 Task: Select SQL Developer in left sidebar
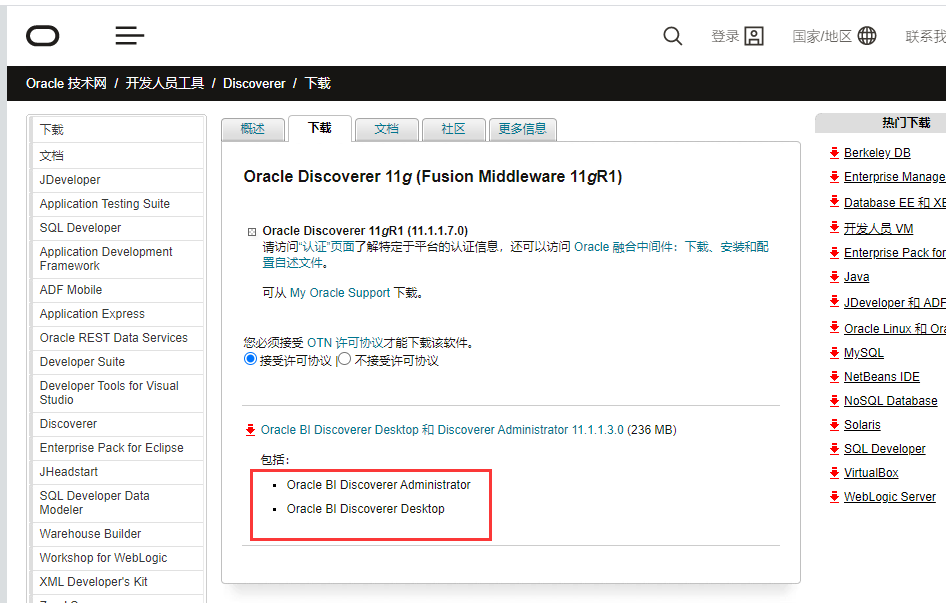pyautogui.click(x=80, y=228)
